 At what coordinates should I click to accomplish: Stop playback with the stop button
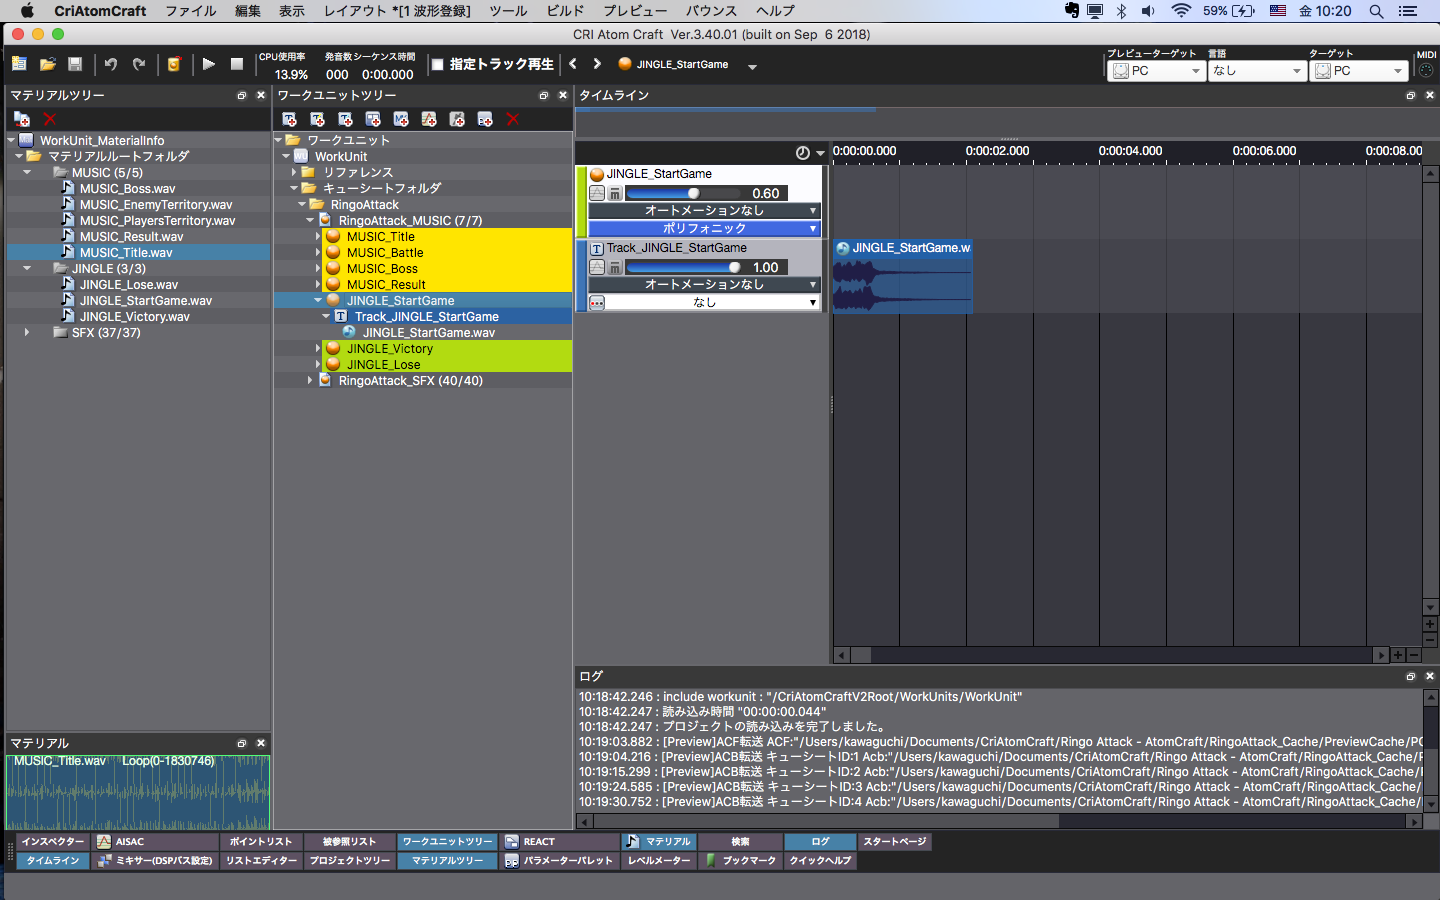coord(237,64)
